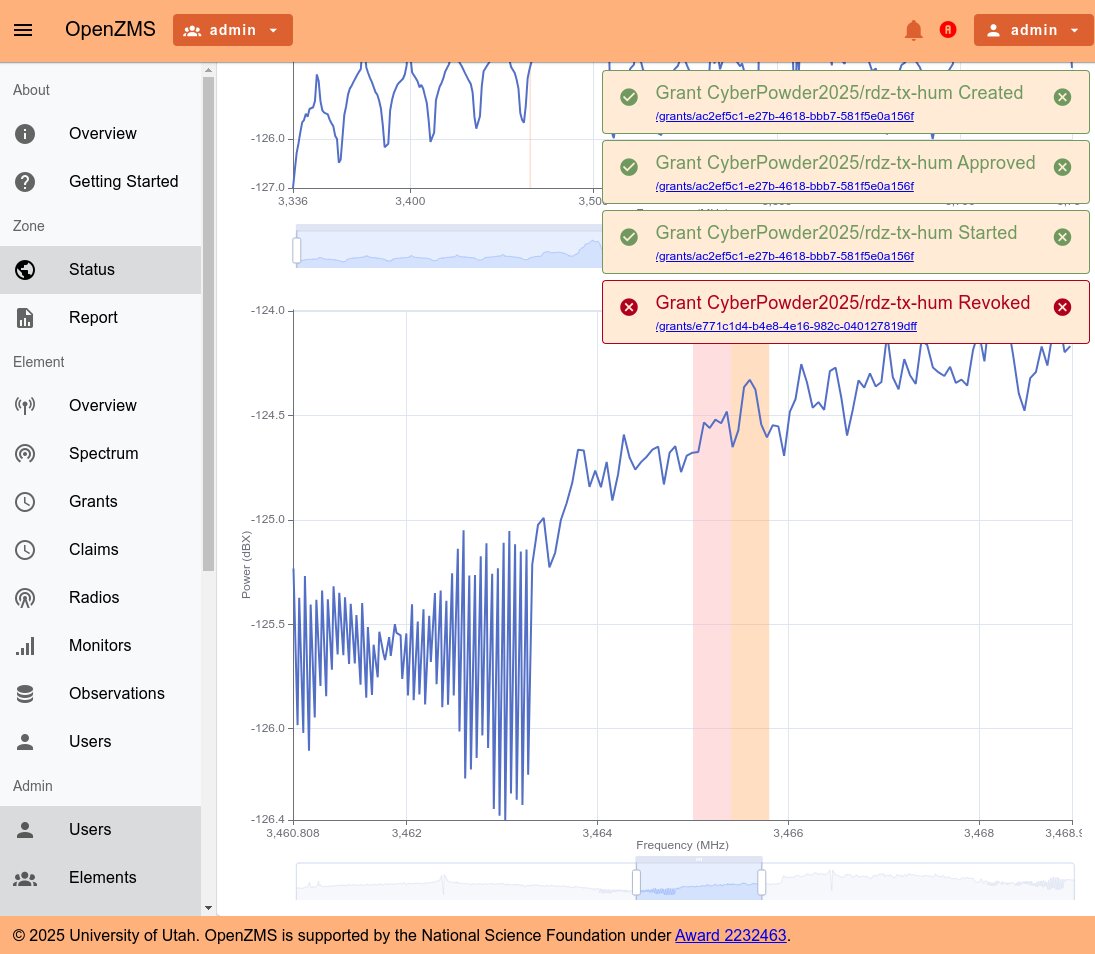Click the green check icon on Approved notification

pos(629,167)
